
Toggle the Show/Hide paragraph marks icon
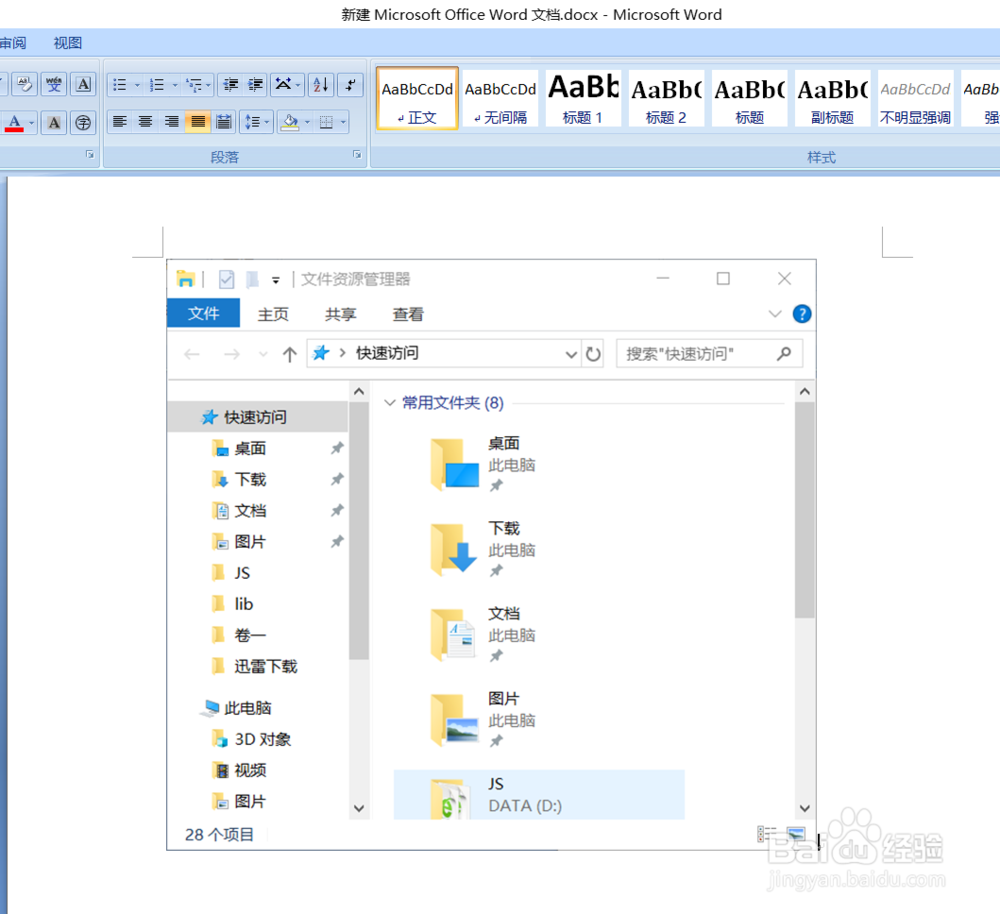coord(350,85)
